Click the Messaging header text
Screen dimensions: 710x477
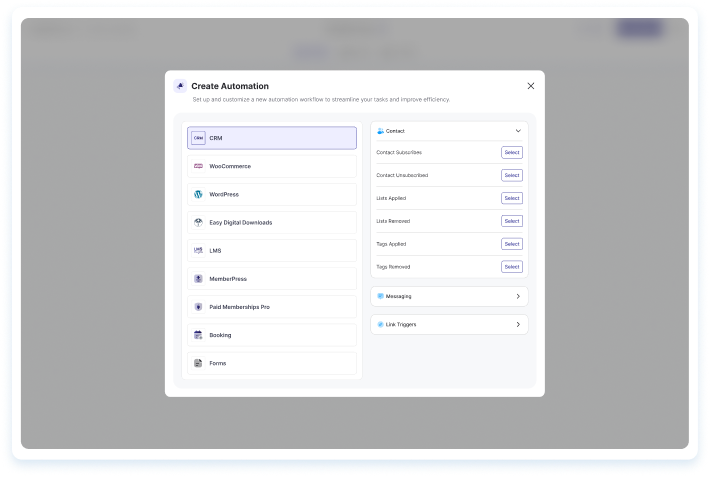click(398, 296)
